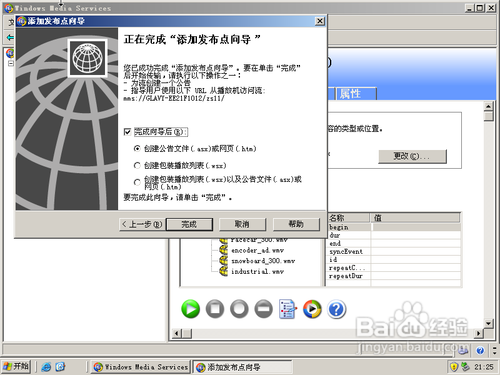Image resolution: width=500 pixels, height=375 pixels.
Task: Open the playlist properties checklist icon
Action: point(287,309)
